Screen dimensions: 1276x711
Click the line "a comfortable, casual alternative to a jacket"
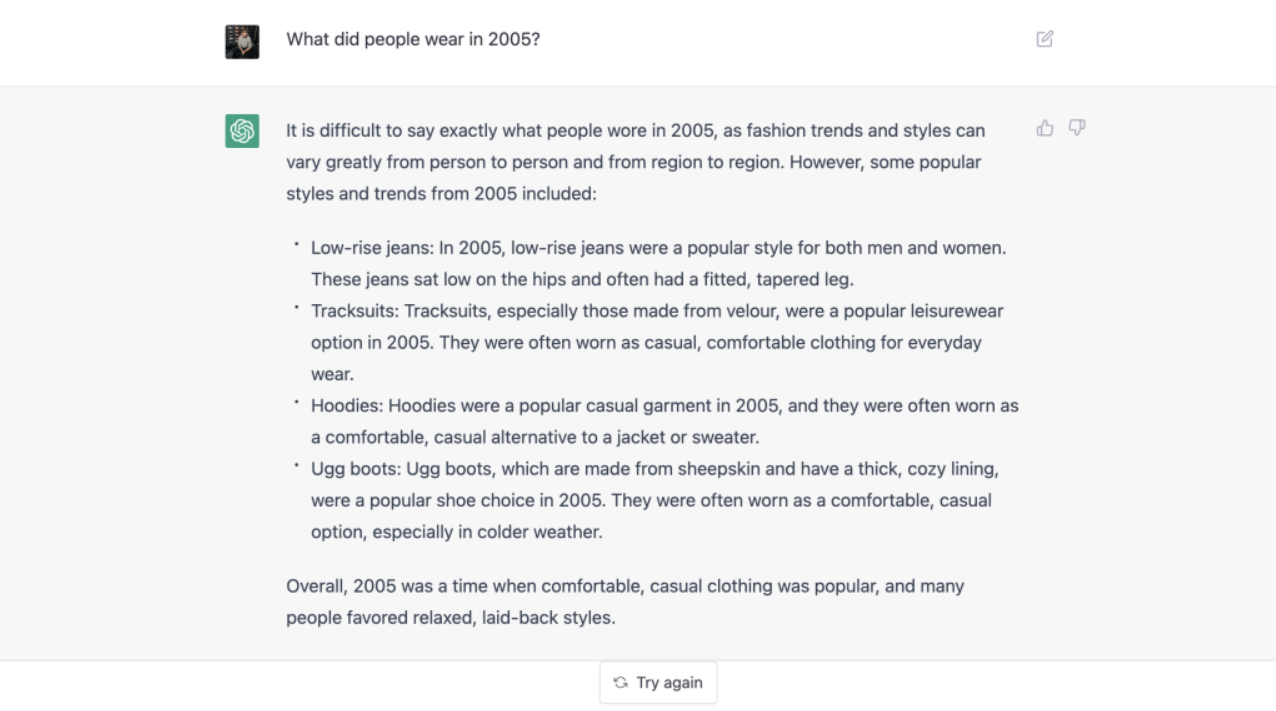coord(535,438)
